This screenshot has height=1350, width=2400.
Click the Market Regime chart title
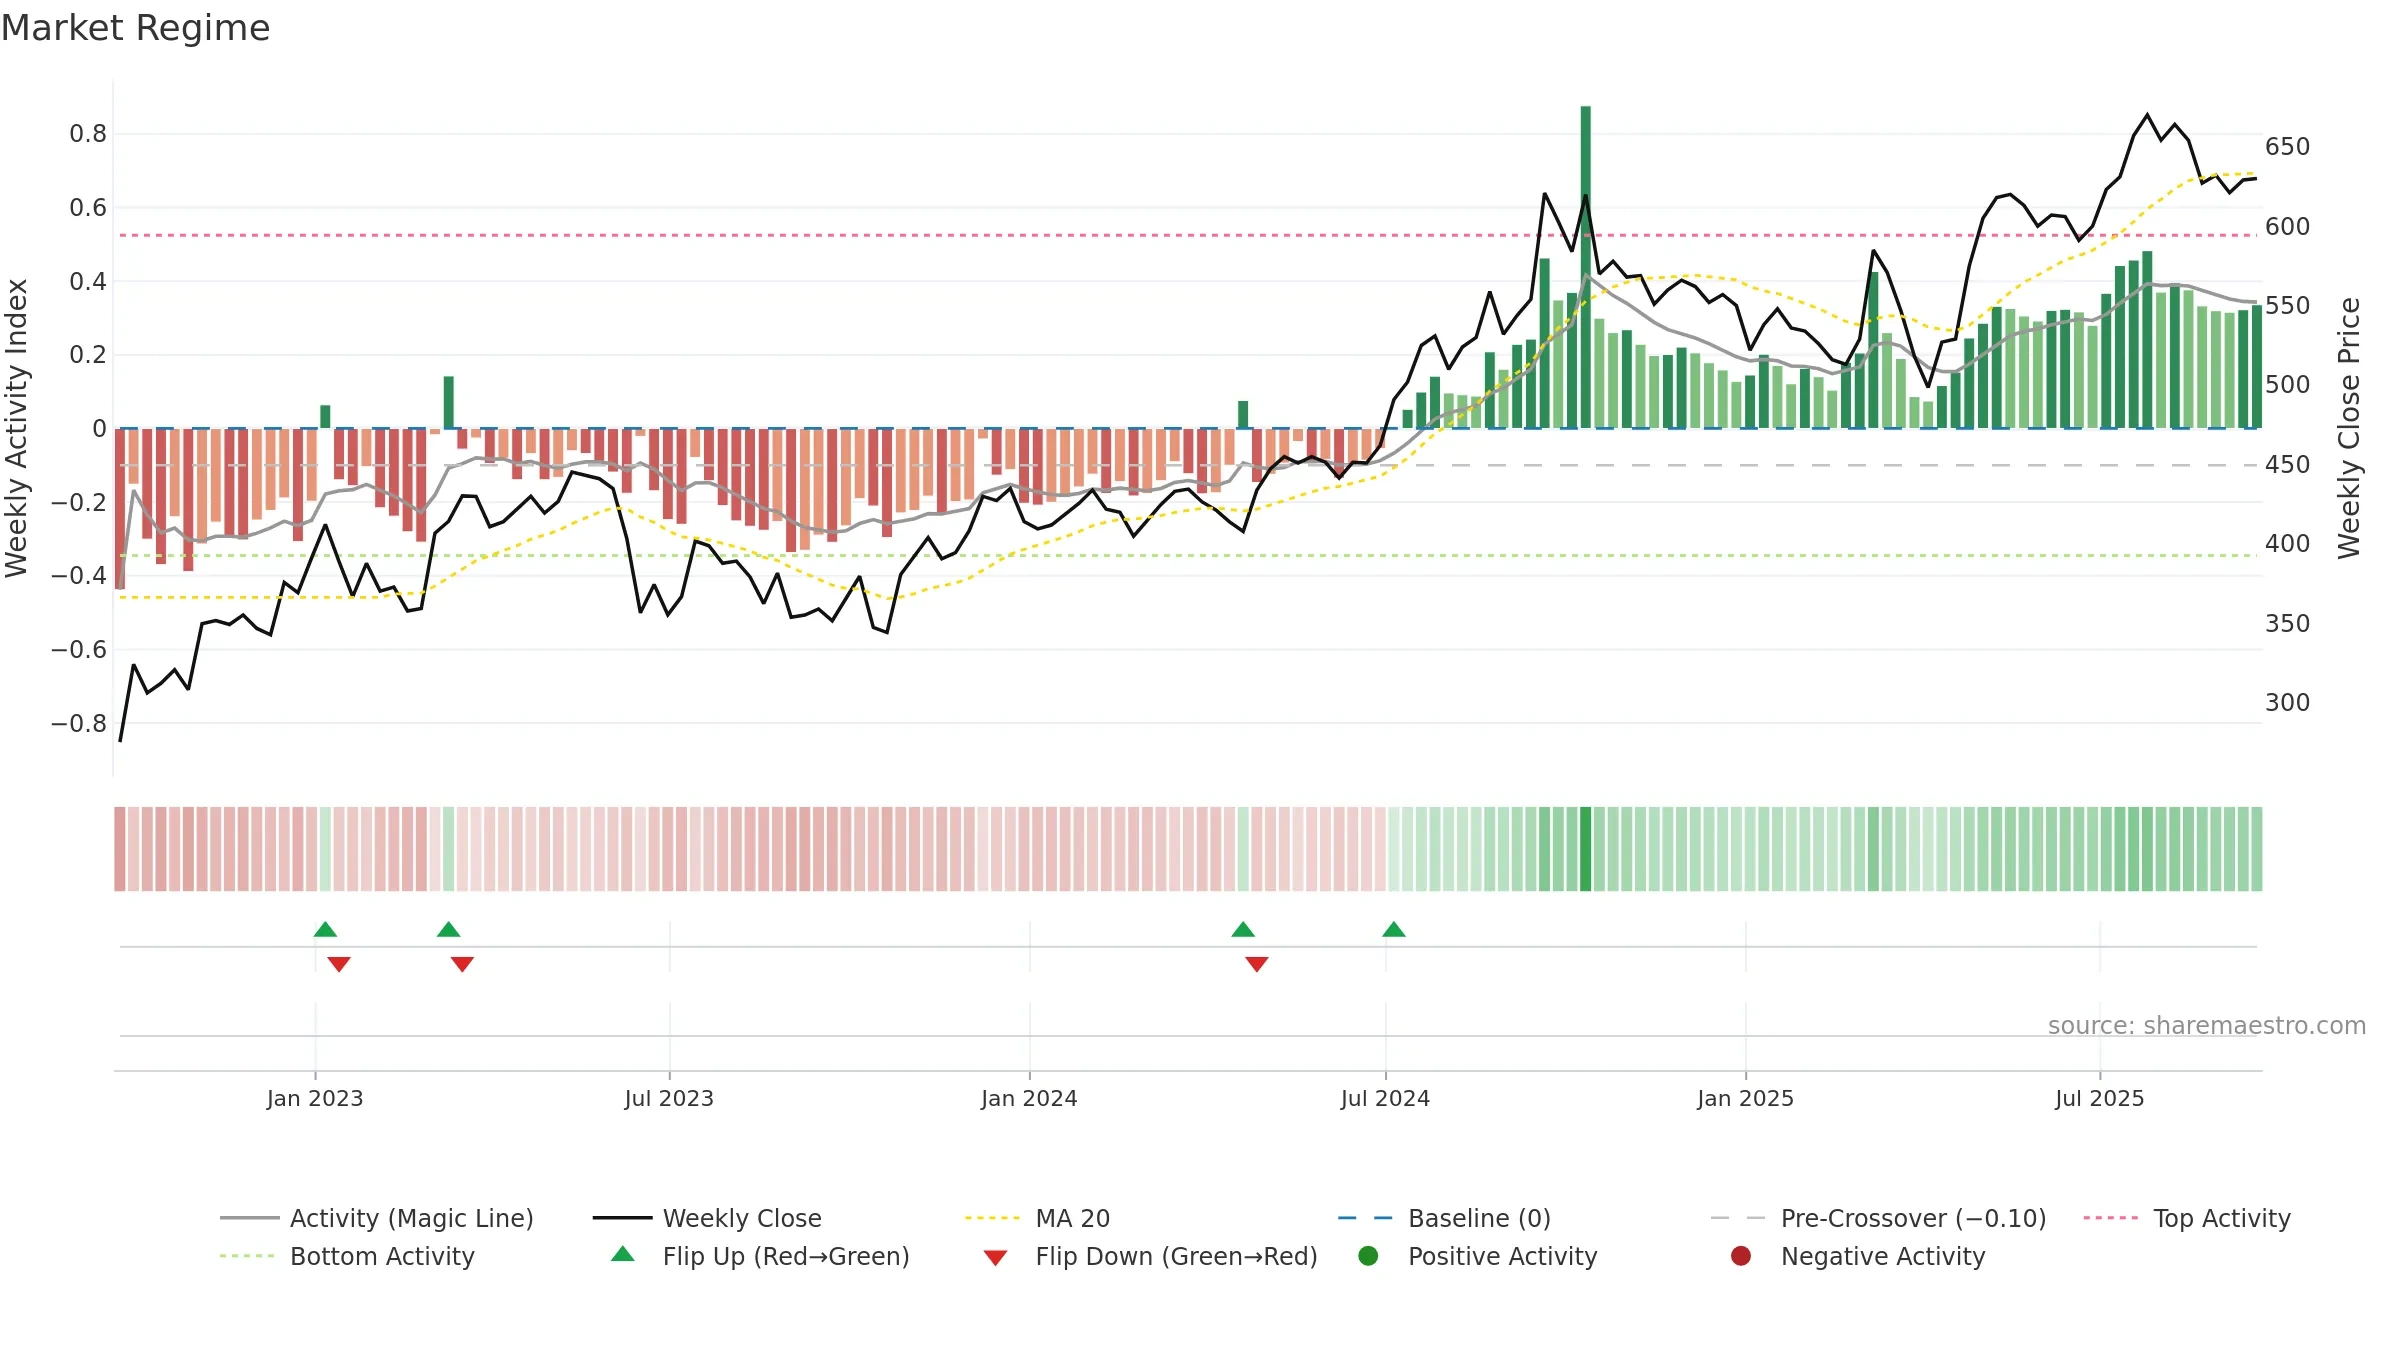(135, 28)
